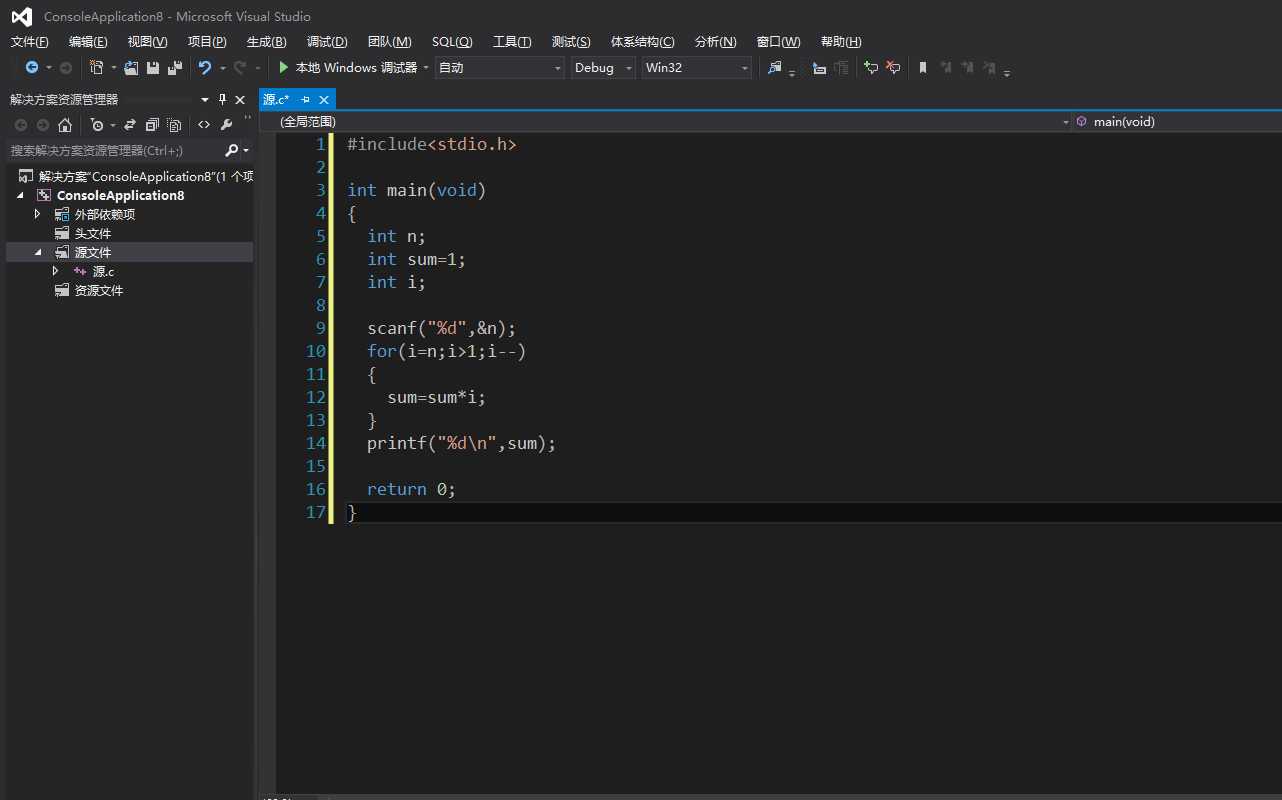Open the debugger target dropdown arrow

(x=426, y=68)
